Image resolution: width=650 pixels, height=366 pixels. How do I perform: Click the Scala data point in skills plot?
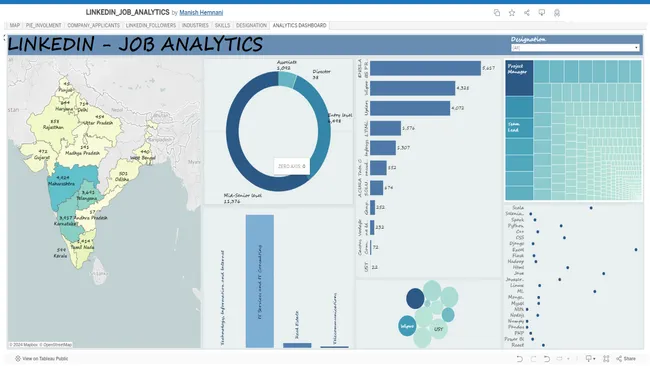pyautogui.click(x=591, y=208)
